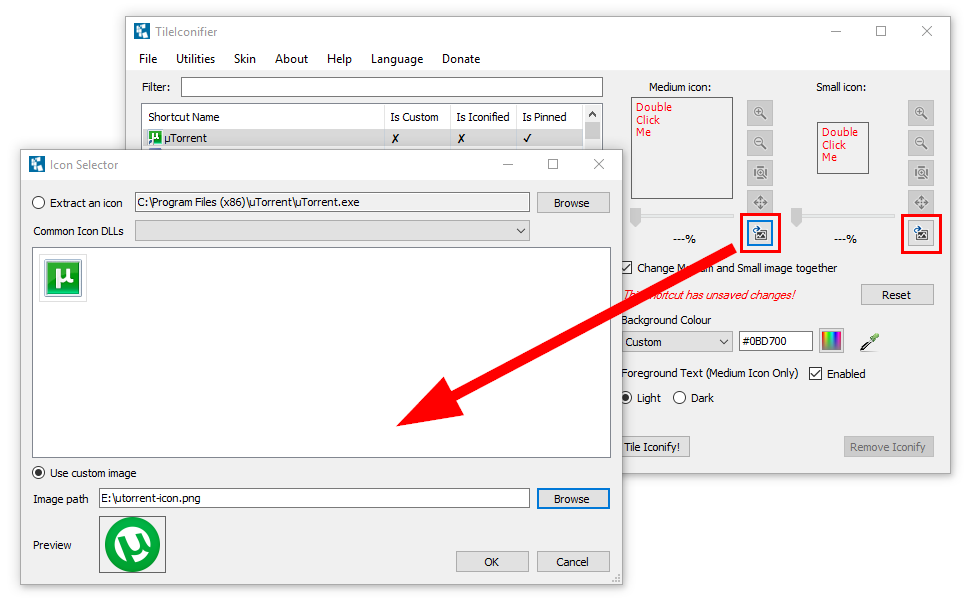Open the Background Colour Custom dropdown

[677, 342]
